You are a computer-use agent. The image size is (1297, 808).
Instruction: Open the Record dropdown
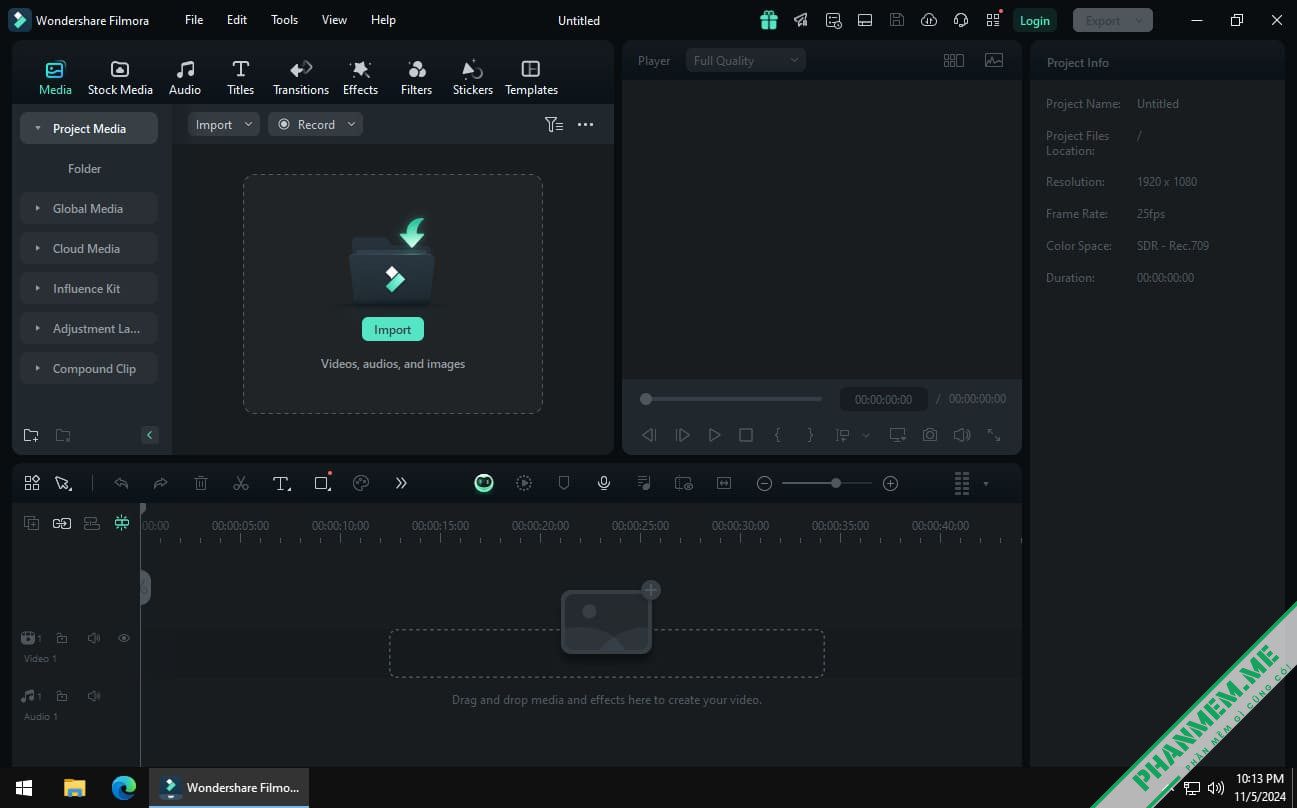315,124
